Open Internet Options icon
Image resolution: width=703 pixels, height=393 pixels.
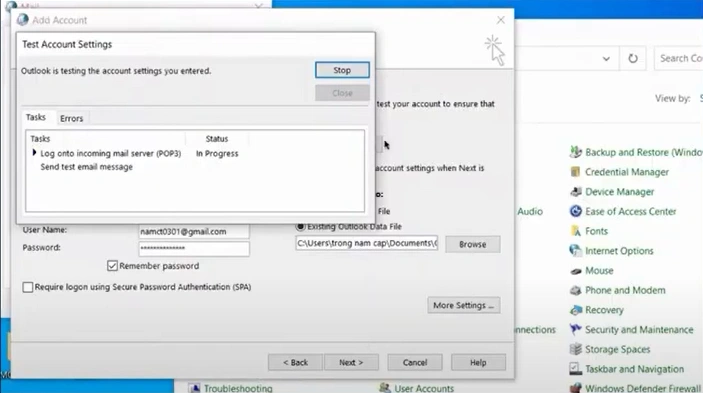pyautogui.click(x=576, y=251)
